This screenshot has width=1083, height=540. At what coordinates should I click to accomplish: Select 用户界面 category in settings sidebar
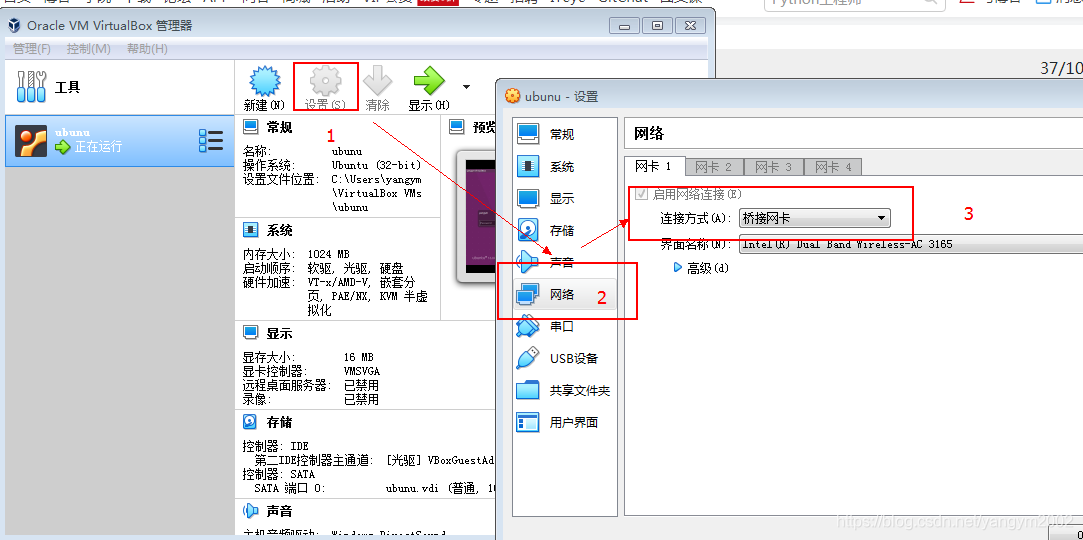pyautogui.click(x=565, y=423)
